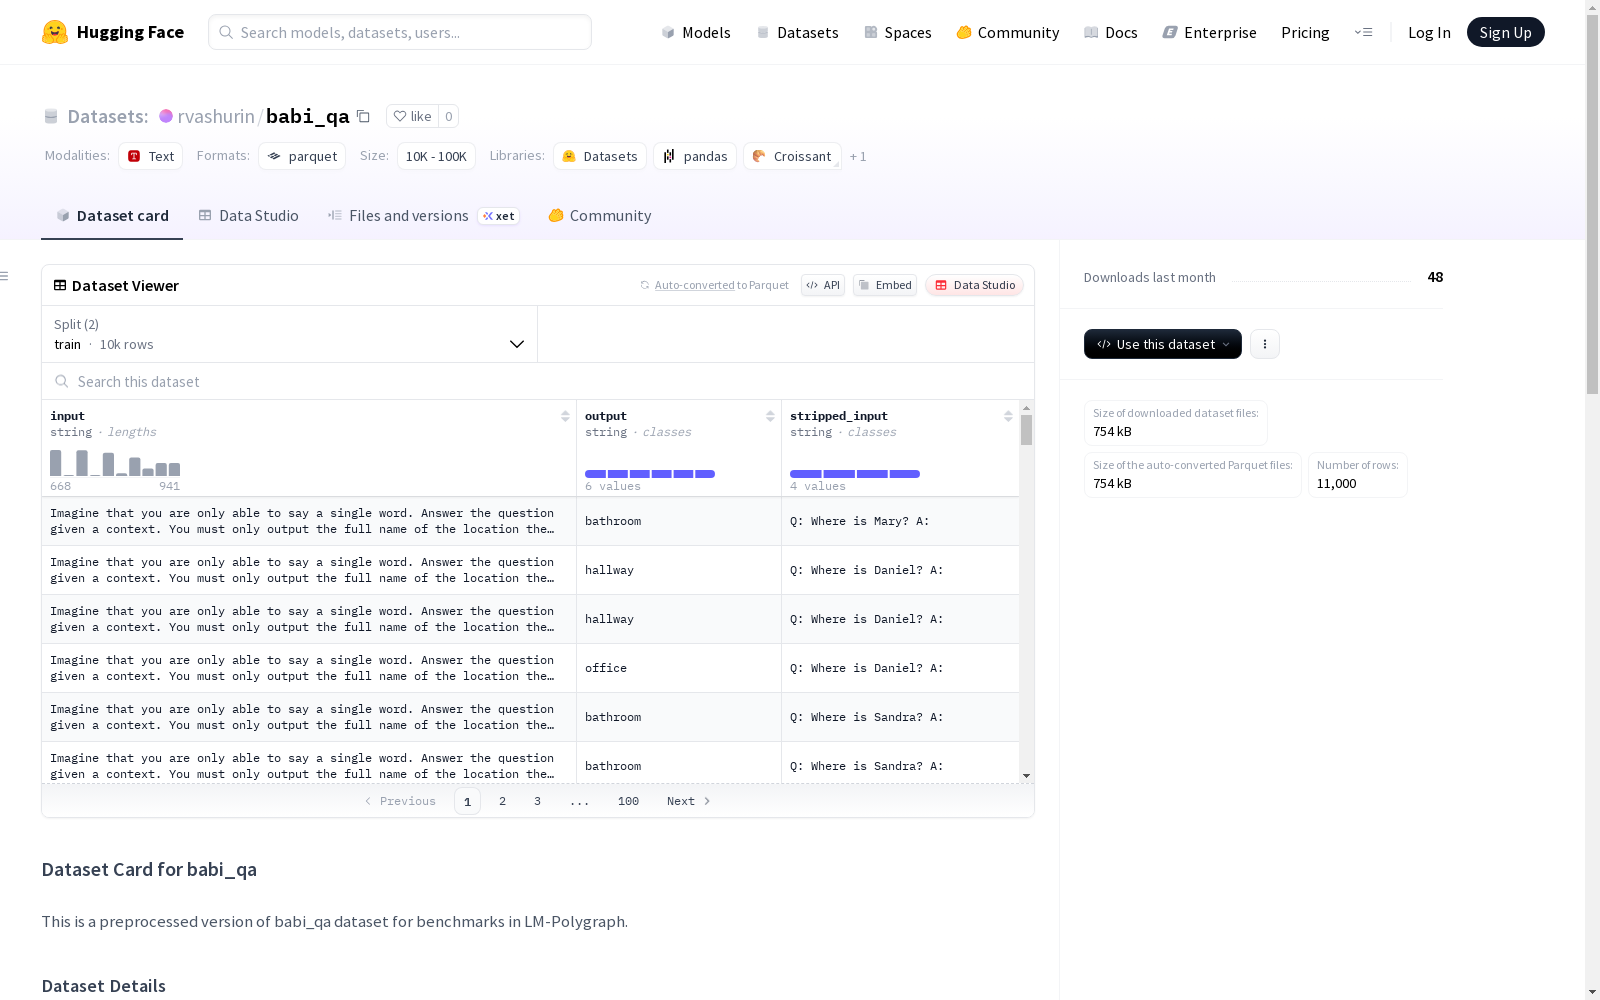Click the rvashurin owner link
The width and height of the screenshot is (1600, 1000).
pyautogui.click(x=216, y=116)
